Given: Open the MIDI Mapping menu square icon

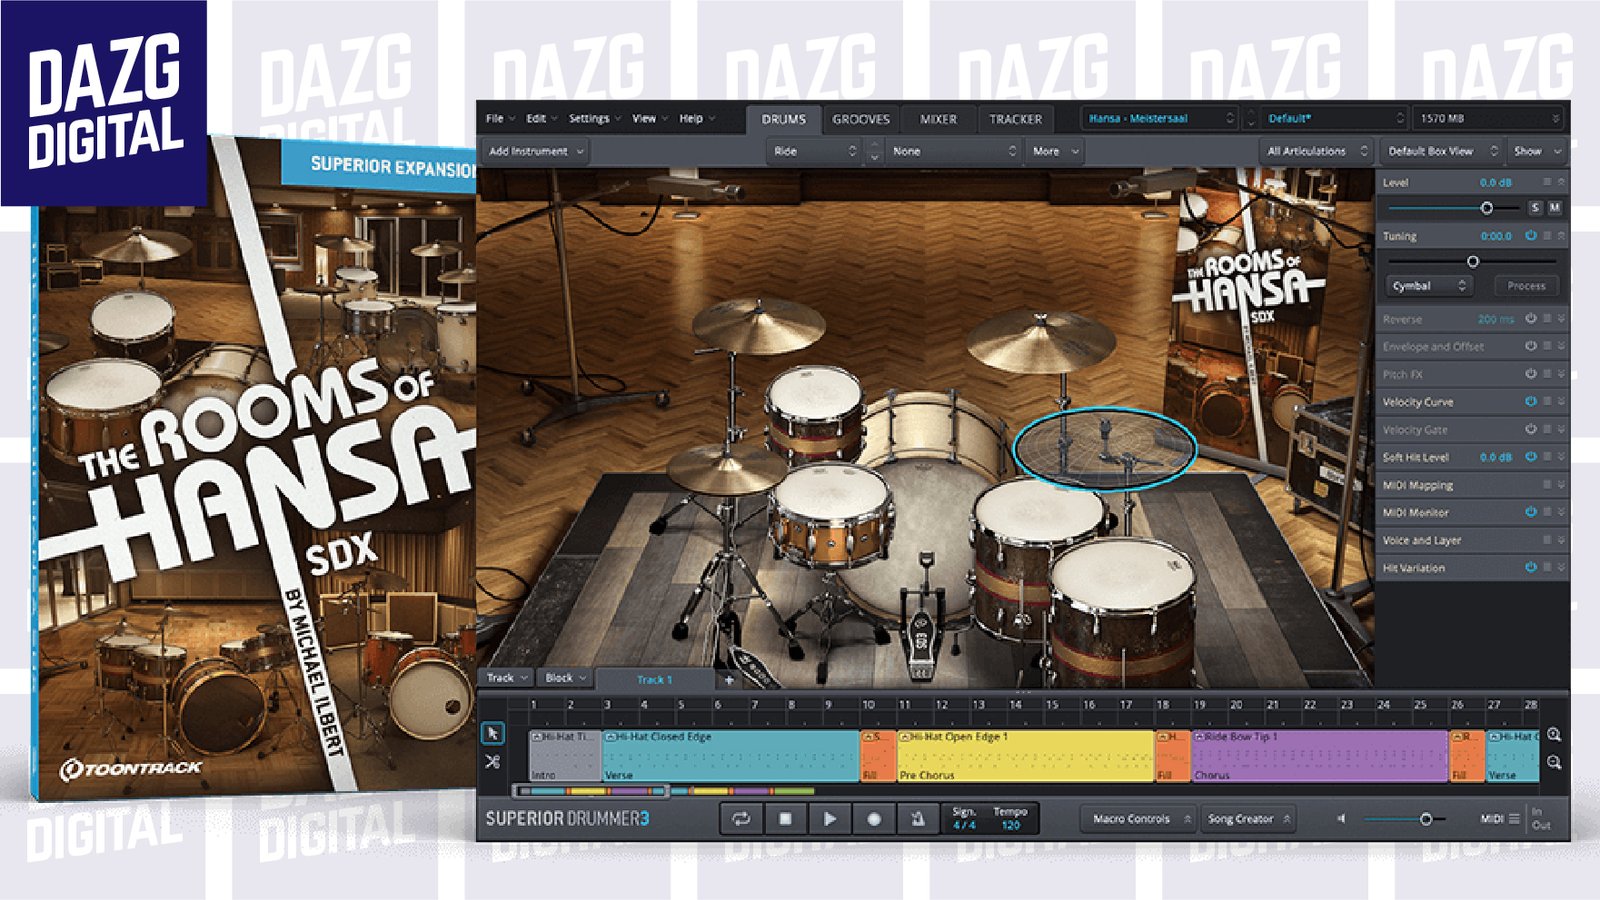Looking at the screenshot, I should [x=1547, y=485].
